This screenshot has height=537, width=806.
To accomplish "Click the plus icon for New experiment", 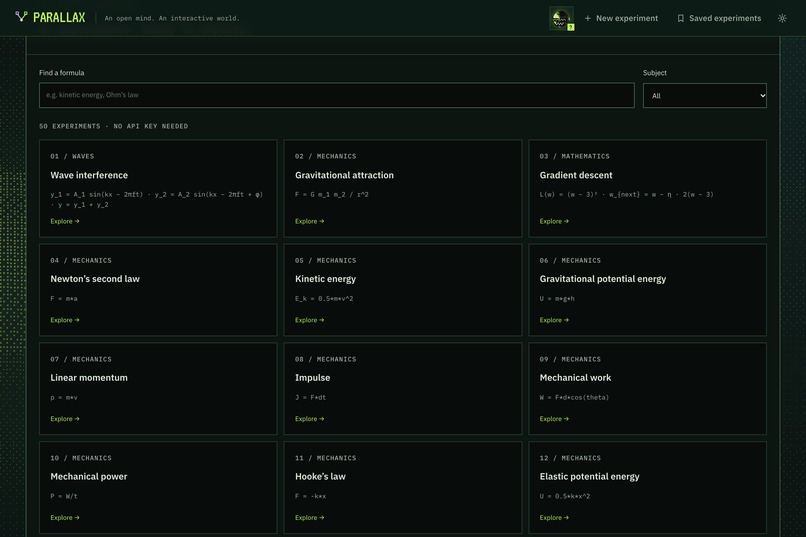I will point(588,18).
